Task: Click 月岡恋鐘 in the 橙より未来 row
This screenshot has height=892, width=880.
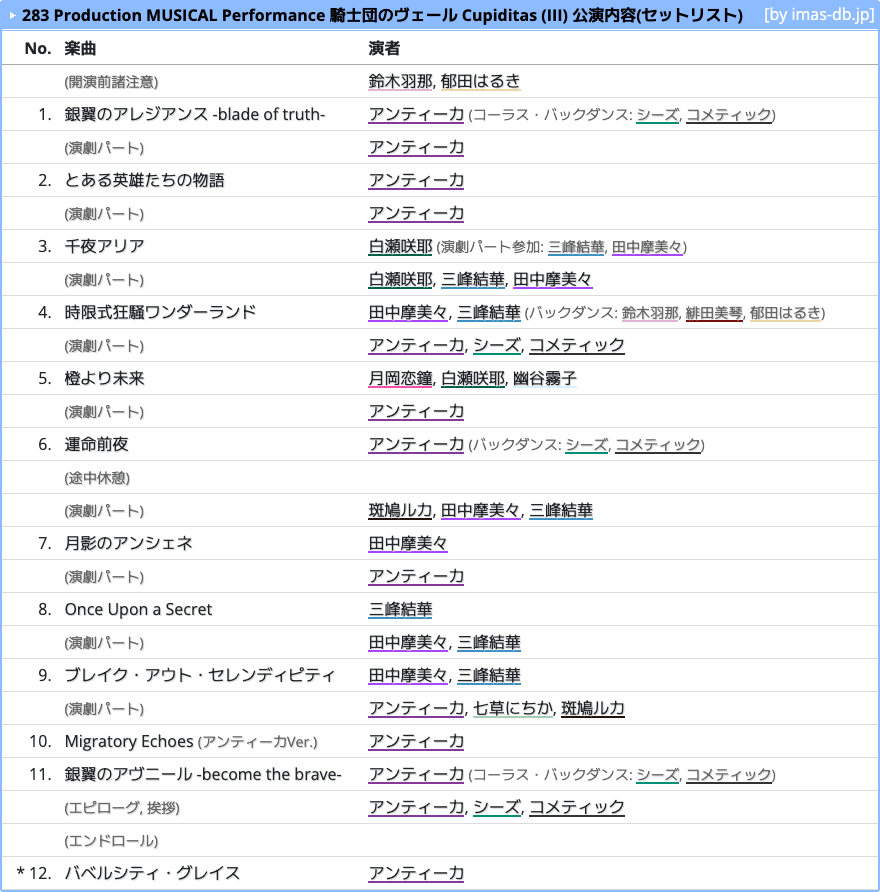Action: point(400,379)
